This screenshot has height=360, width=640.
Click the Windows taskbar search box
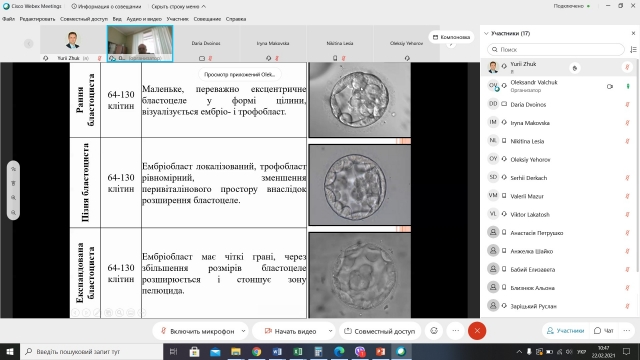(x=91, y=351)
